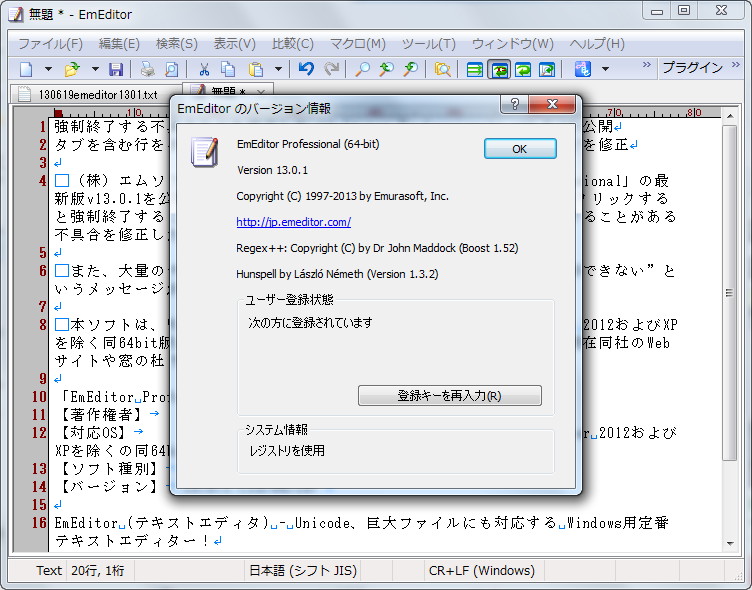Select Wrap by Window icon
752x590 pixels.
(x=523, y=70)
